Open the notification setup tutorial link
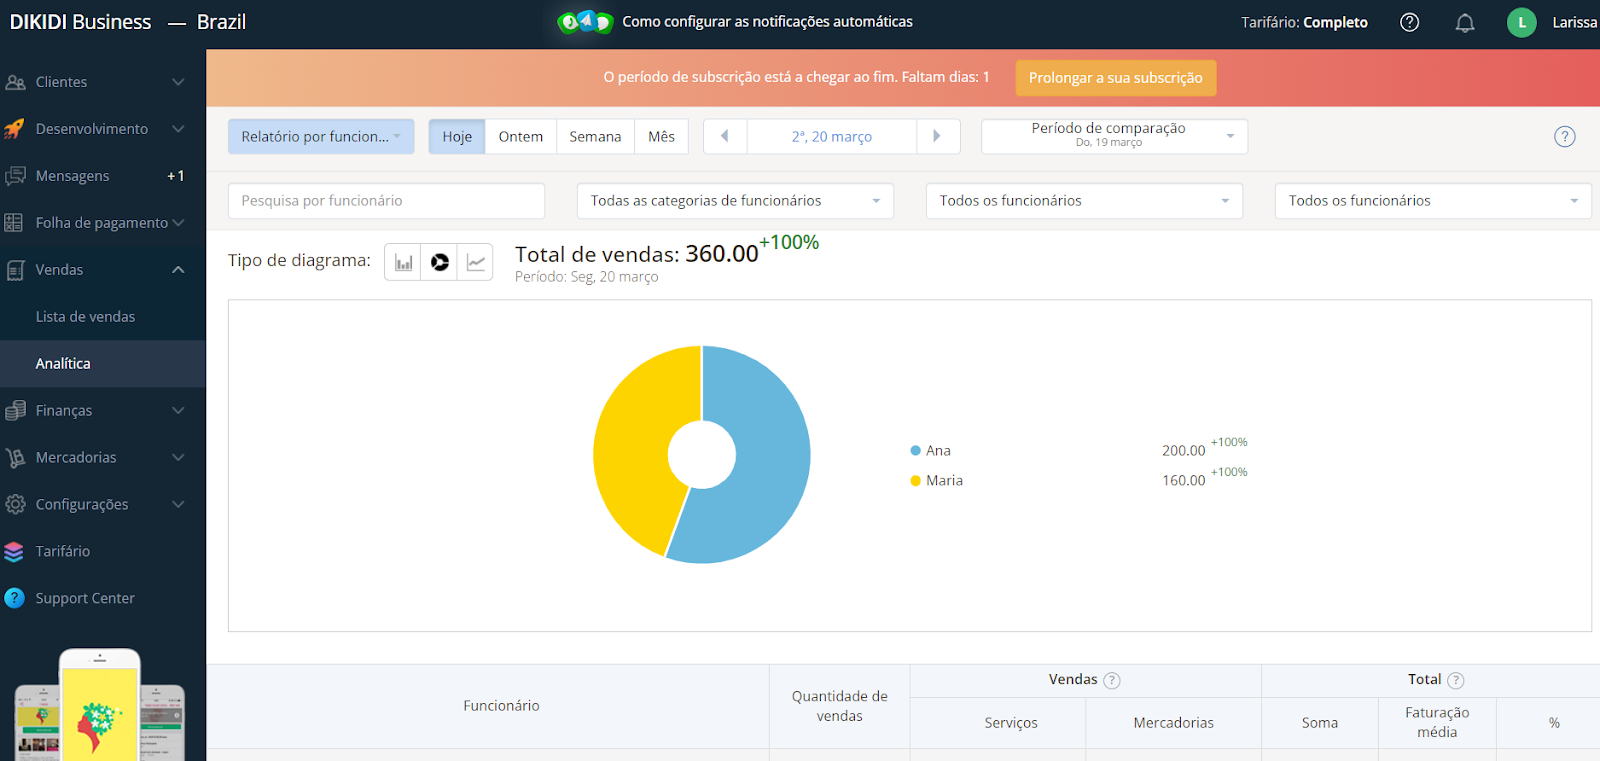The width and height of the screenshot is (1600, 761). [767, 21]
